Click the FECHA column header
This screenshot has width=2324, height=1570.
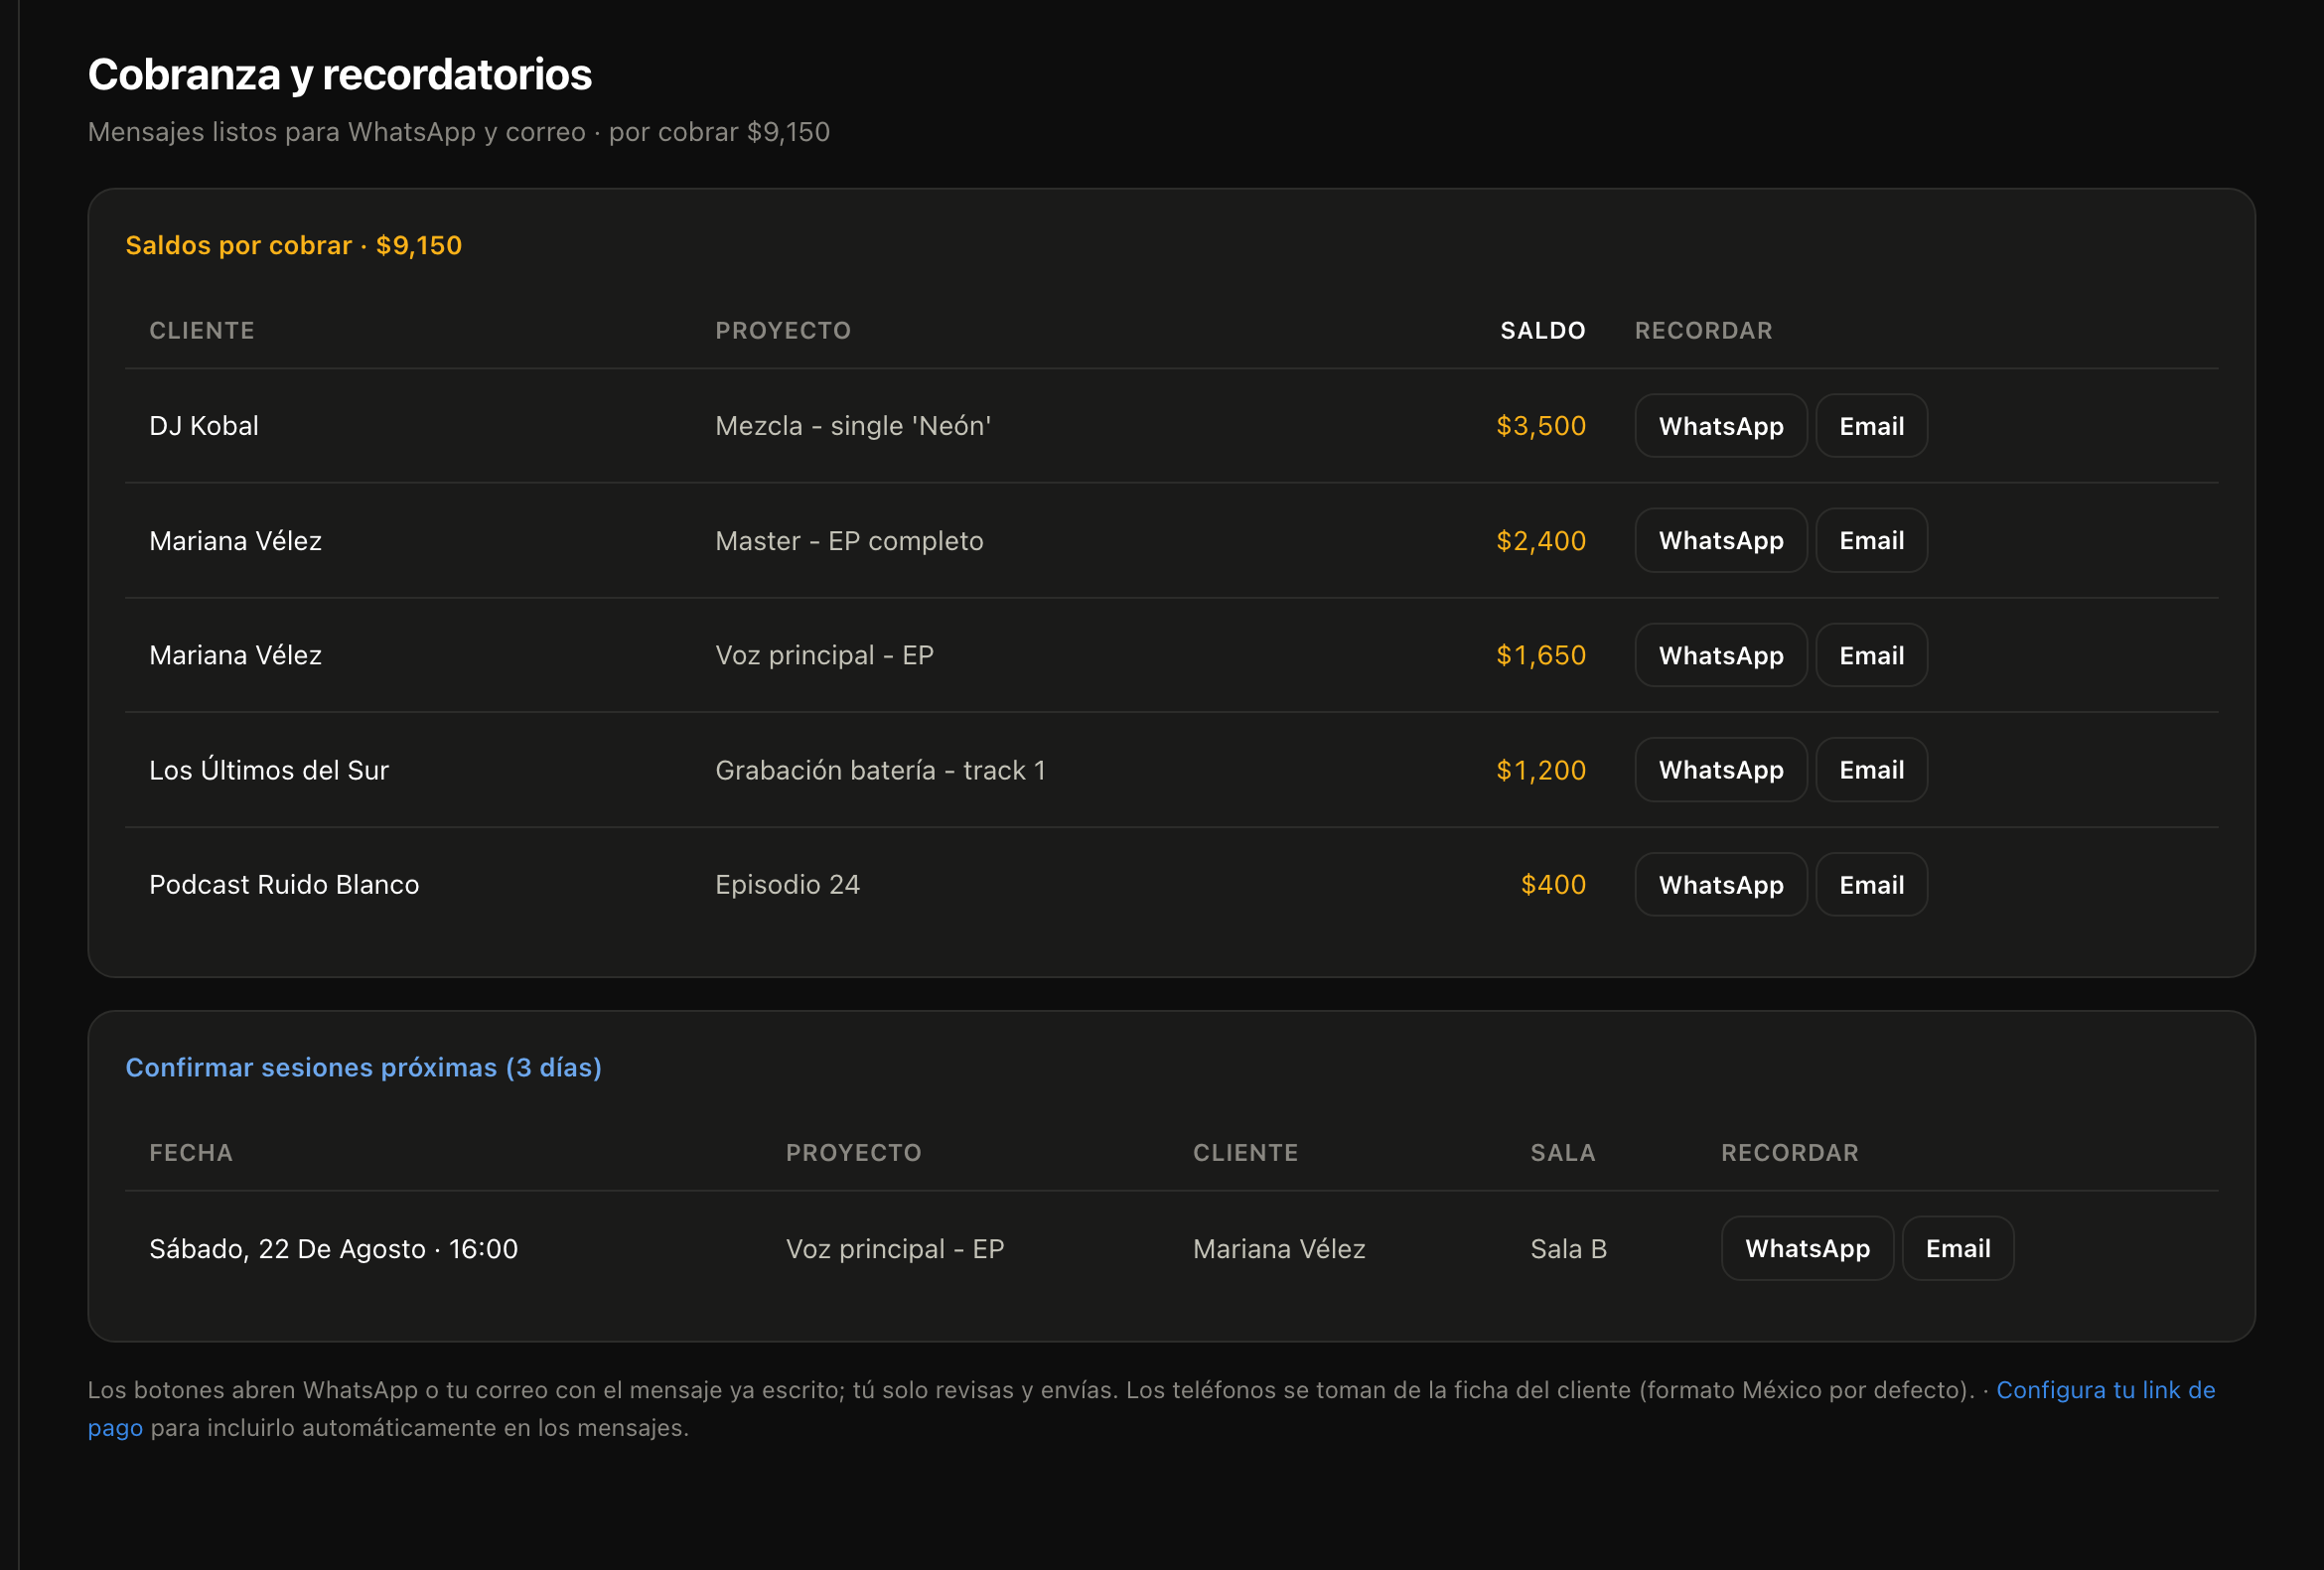(x=191, y=1153)
